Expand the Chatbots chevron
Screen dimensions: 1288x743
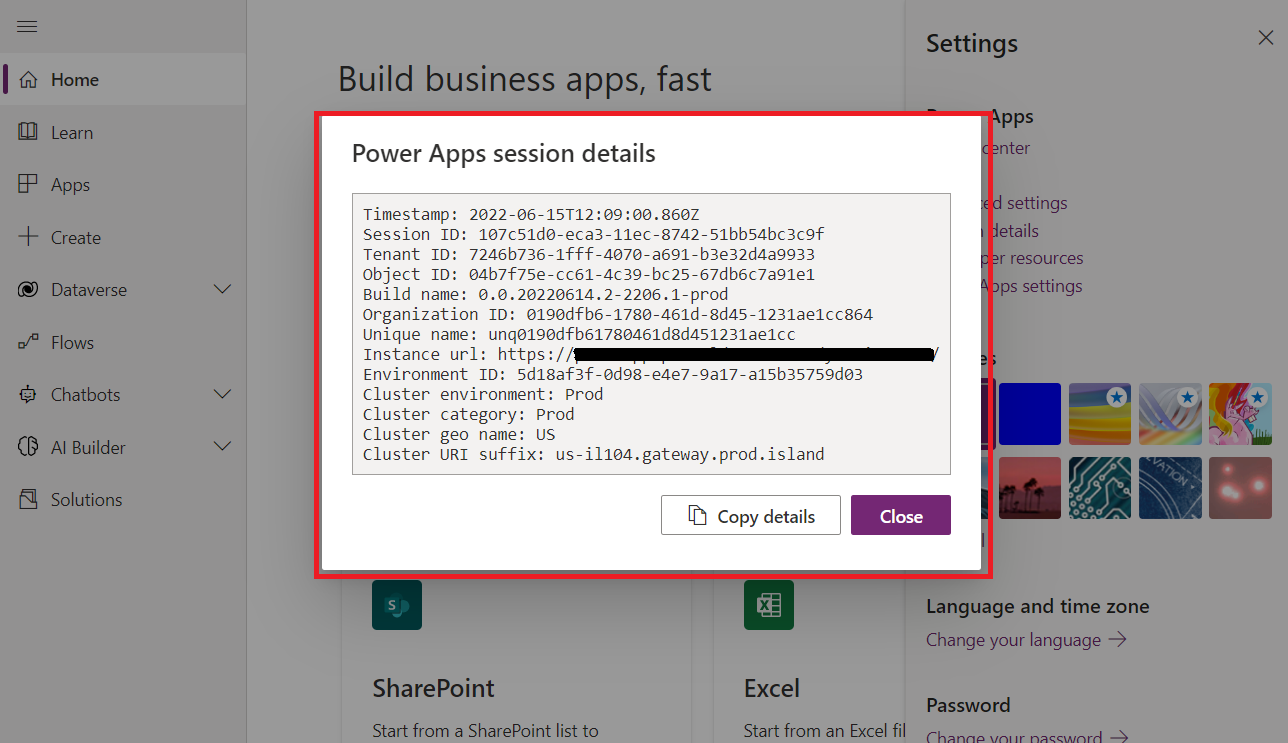coord(223,395)
